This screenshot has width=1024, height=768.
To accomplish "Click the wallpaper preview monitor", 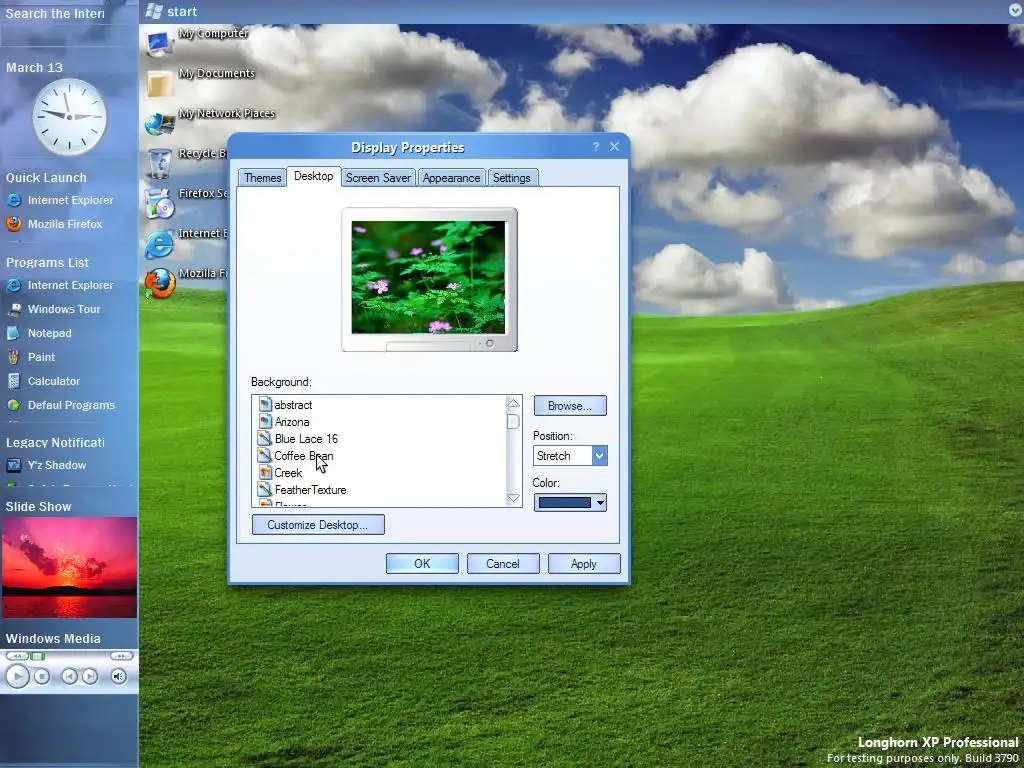I will point(429,280).
